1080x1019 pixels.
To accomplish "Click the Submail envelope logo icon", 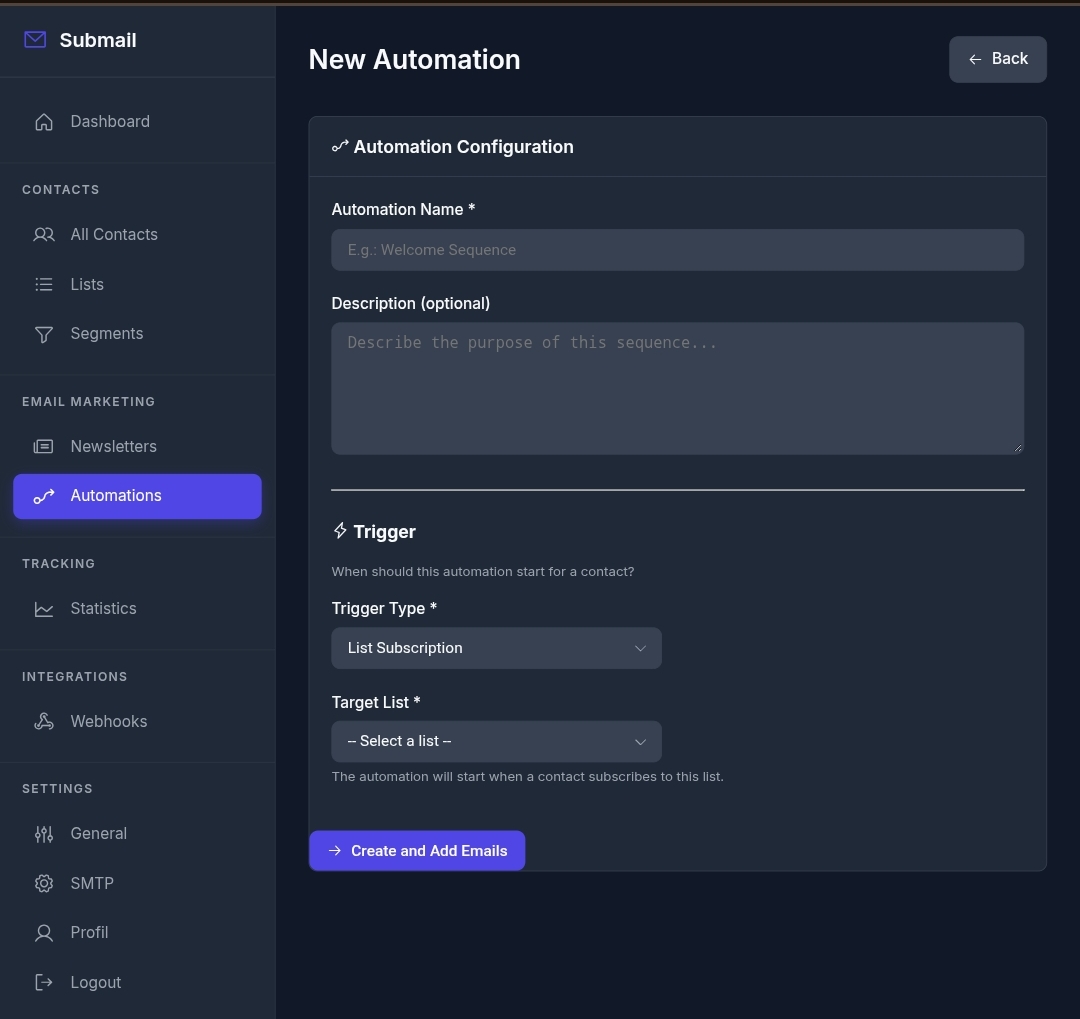I will [x=35, y=40].
